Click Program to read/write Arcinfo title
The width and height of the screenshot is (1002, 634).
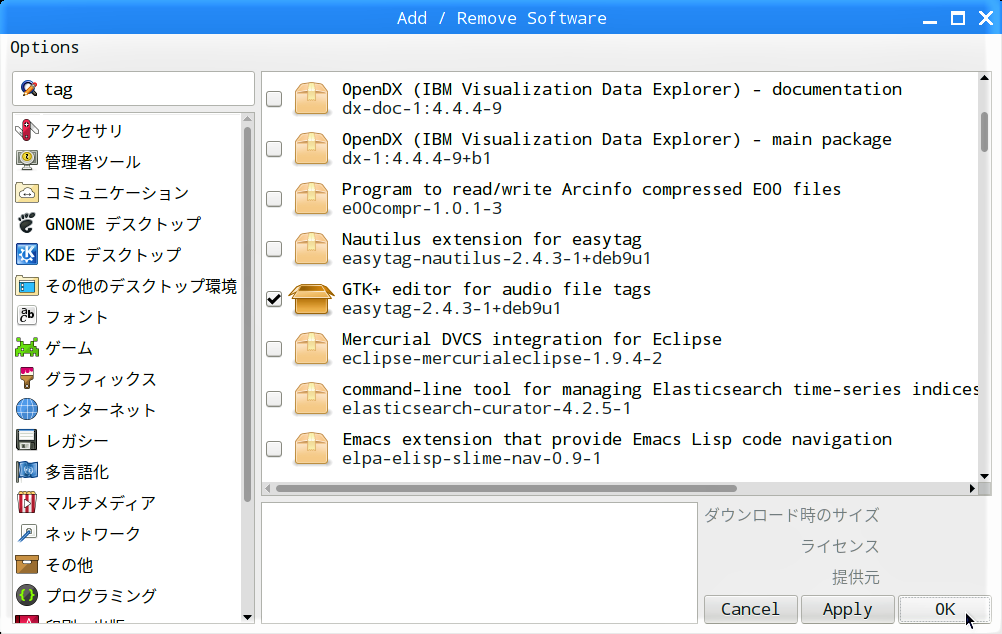pyautogui.click(x=591, y=189)
